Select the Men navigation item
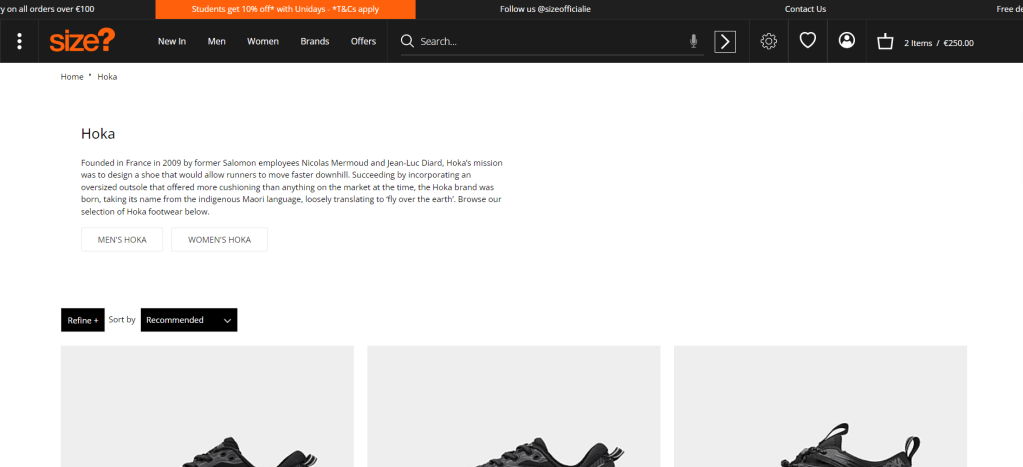Screen dimensions: 1023x467 click(x=217, y=42)
